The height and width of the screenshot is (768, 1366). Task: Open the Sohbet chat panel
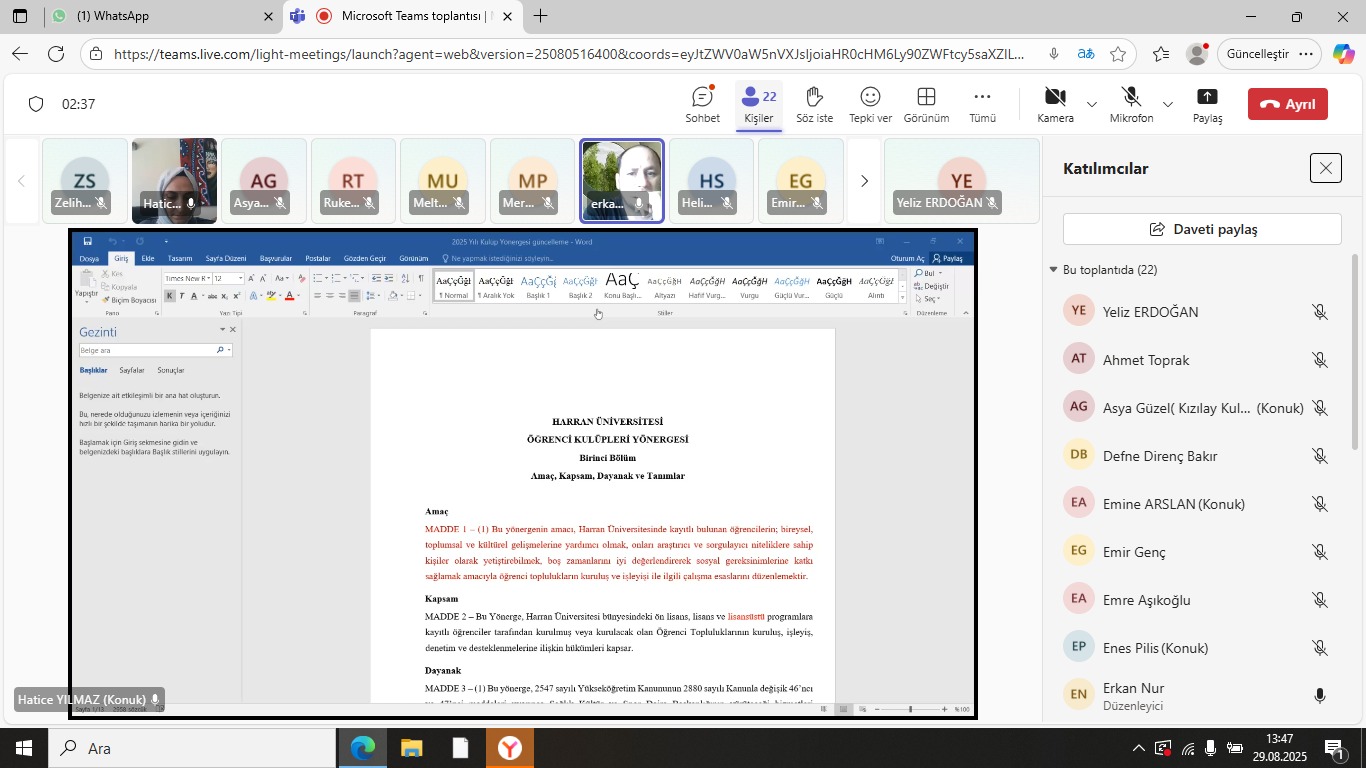tap(702, 104)
